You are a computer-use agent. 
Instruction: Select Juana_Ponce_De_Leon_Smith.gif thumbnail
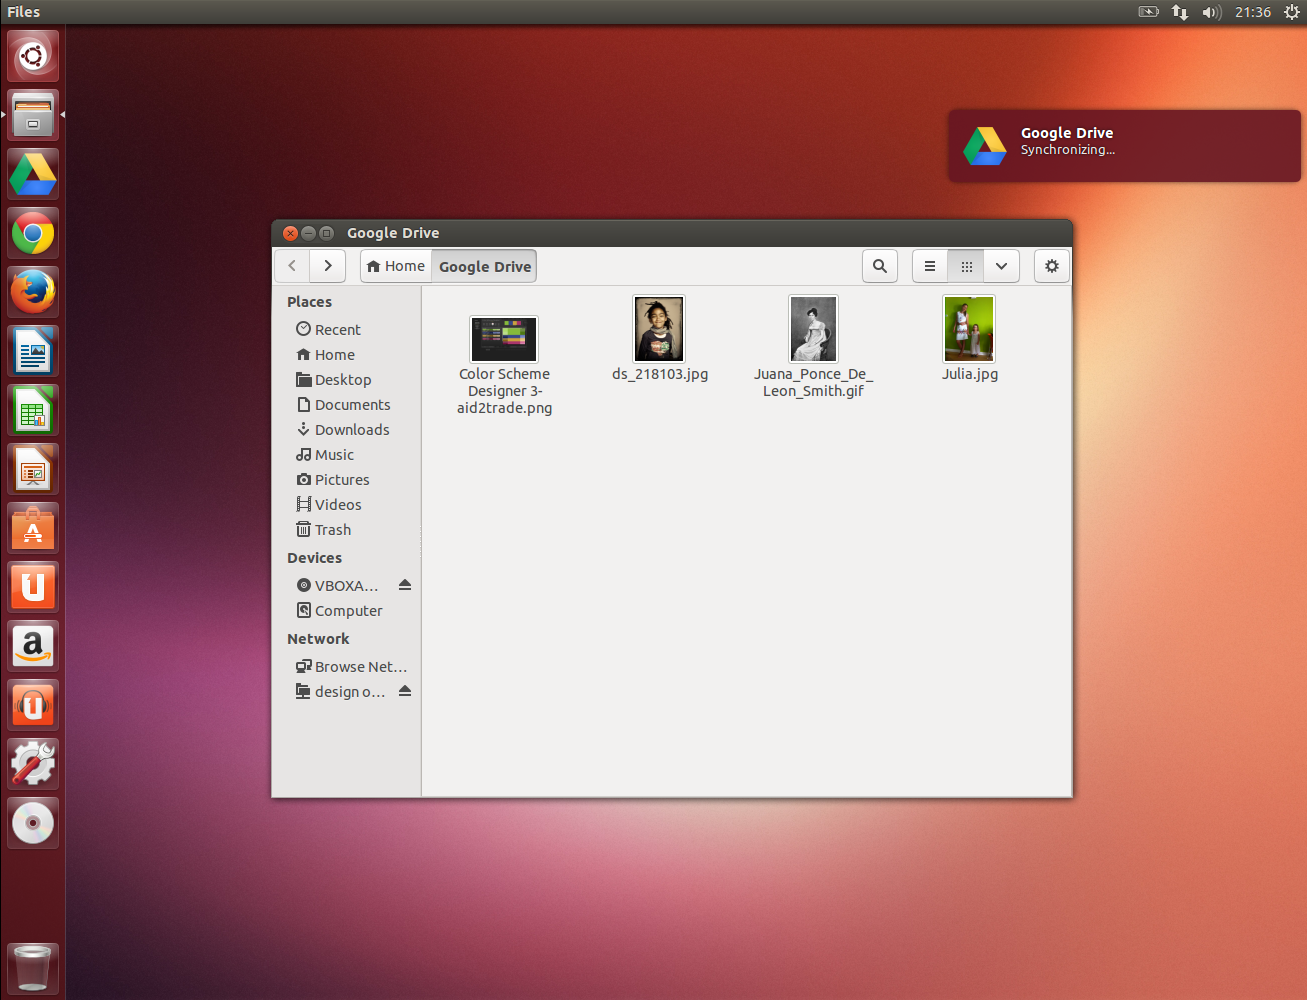[x=813, y=329]
